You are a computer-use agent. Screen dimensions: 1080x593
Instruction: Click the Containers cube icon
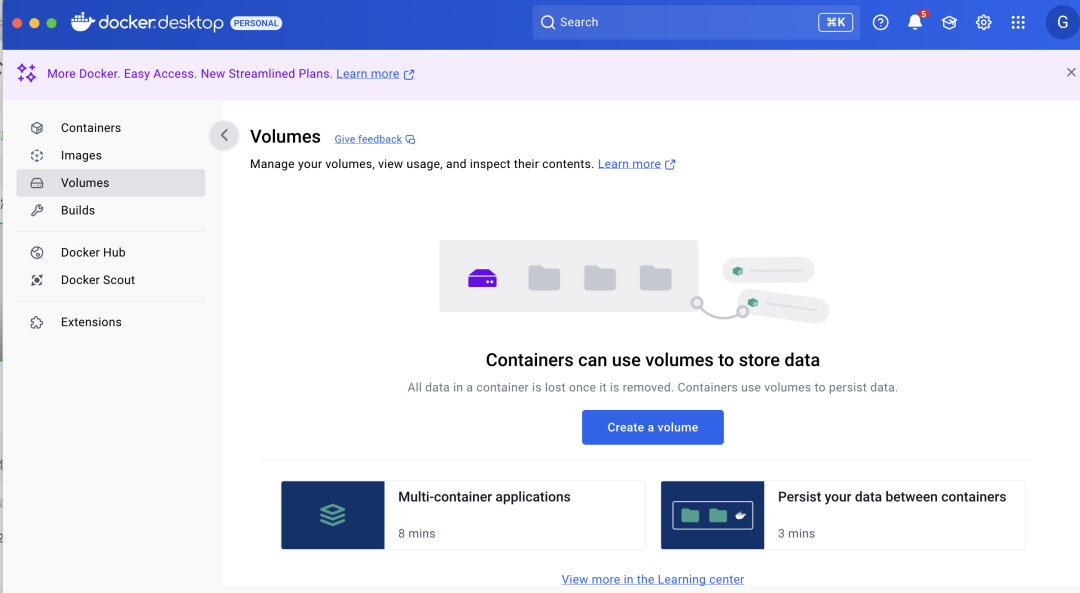click(37, 127)
